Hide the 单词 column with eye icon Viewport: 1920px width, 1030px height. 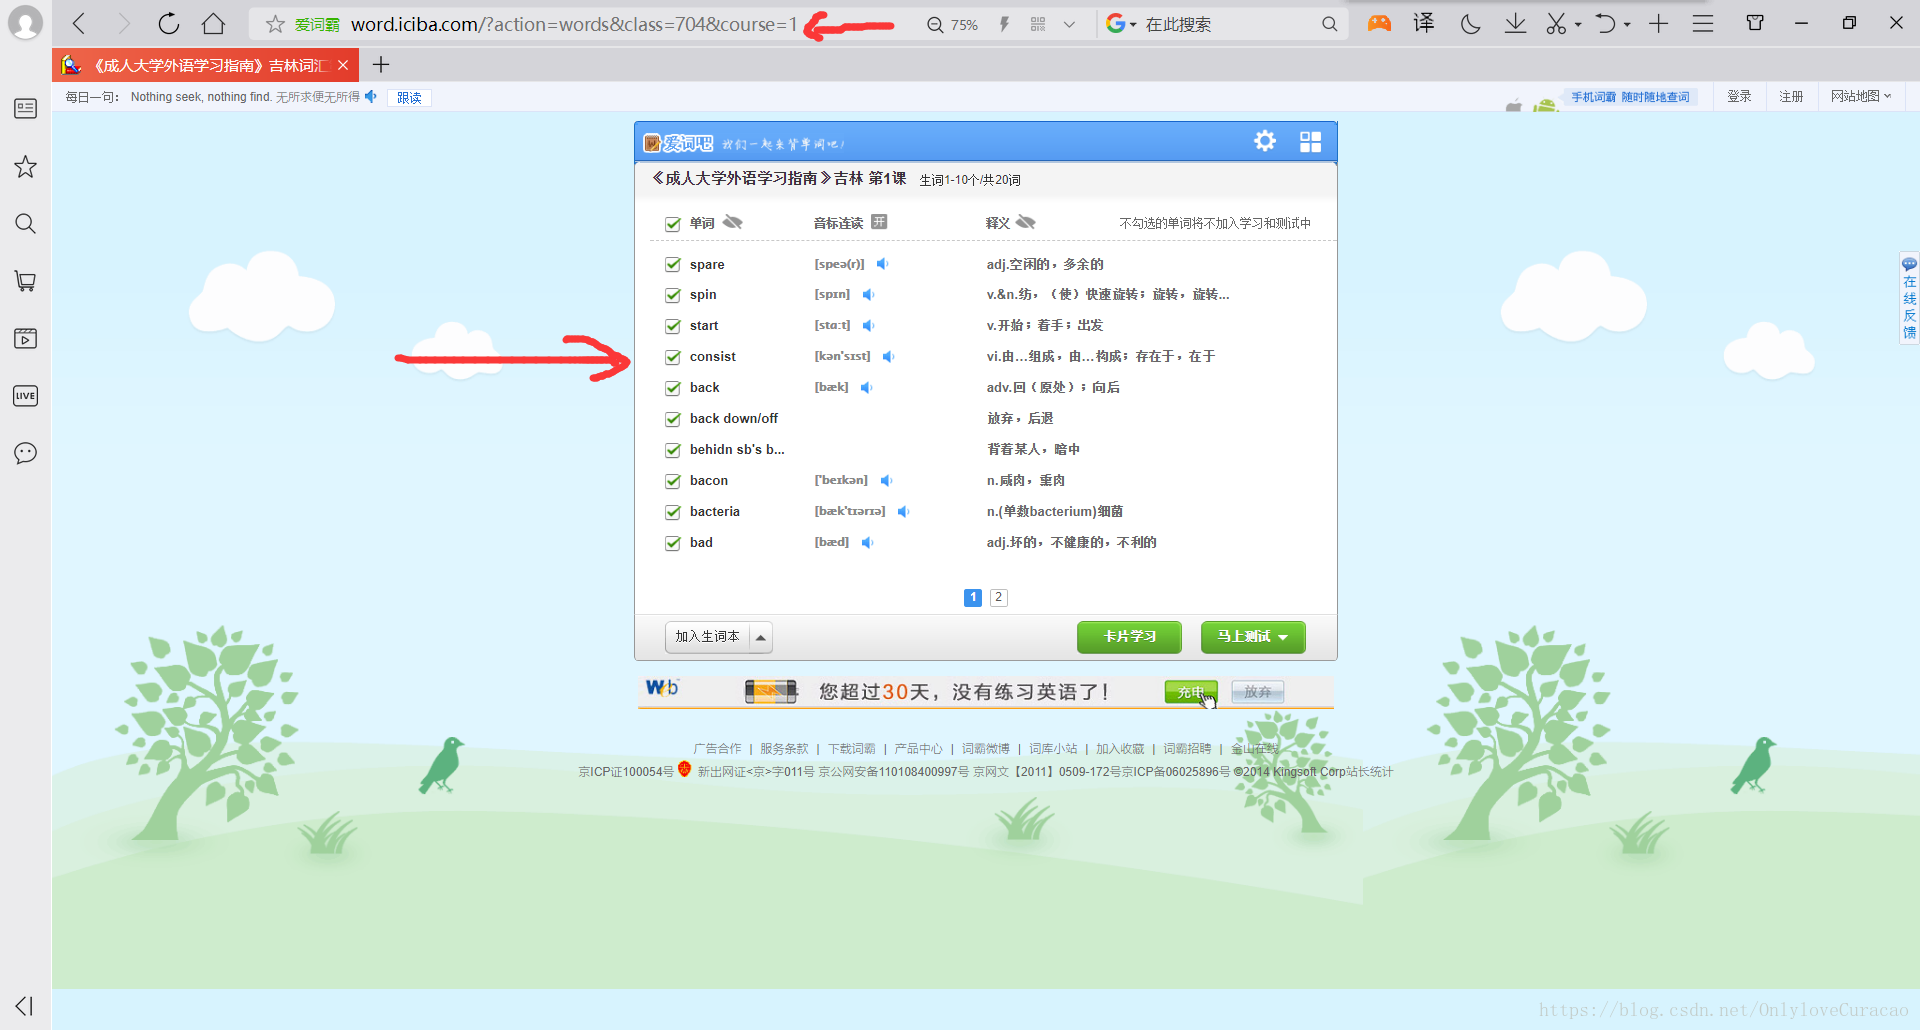[733, 222]
